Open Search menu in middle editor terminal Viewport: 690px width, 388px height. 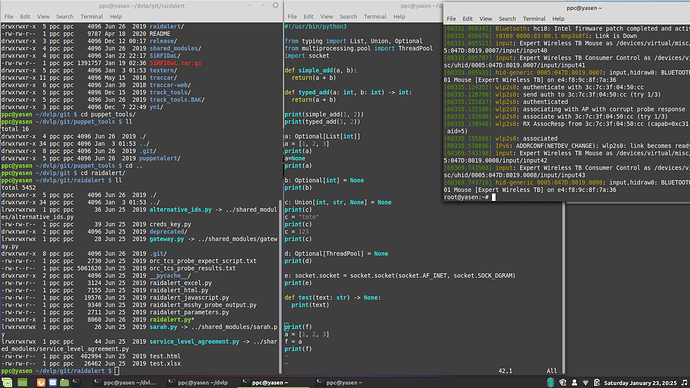coord(348,17)
